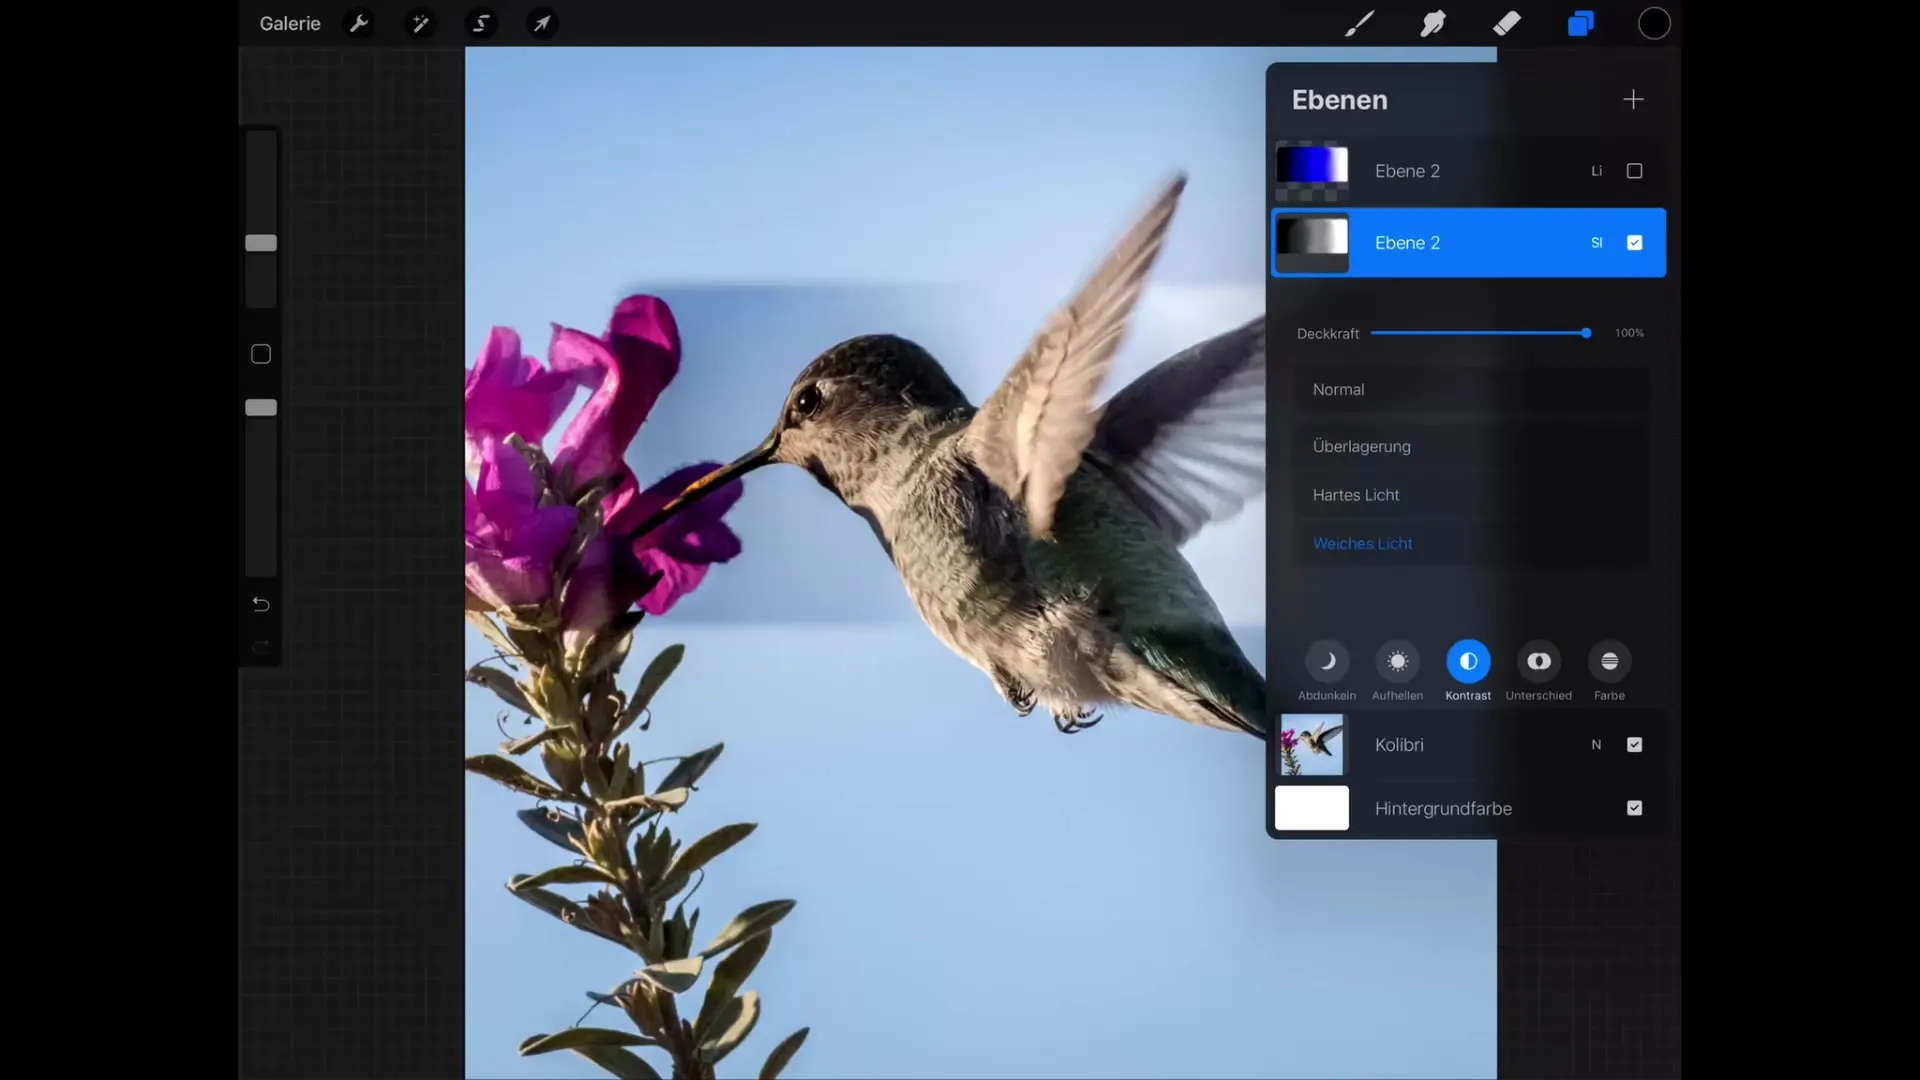Close the Layers panel via Layers icon

1580,23
